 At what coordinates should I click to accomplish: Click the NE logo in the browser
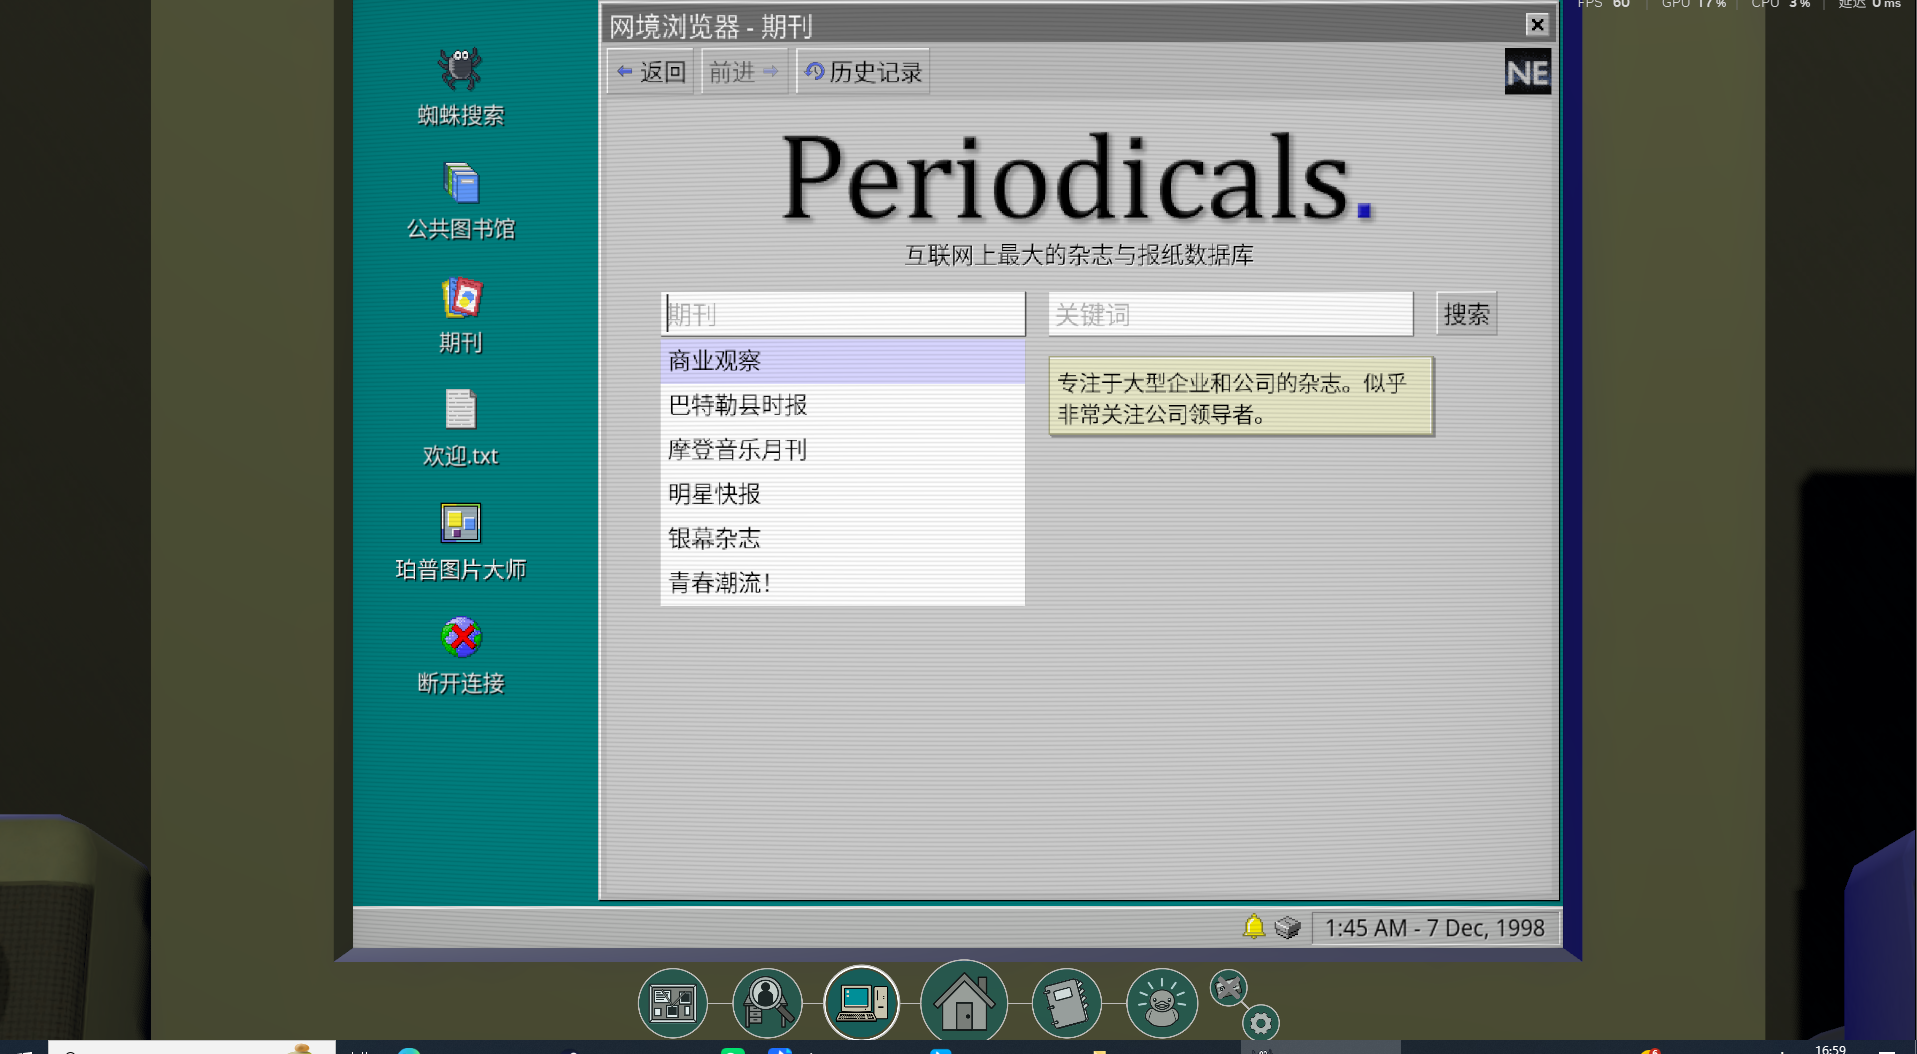tap(1528, 72)
